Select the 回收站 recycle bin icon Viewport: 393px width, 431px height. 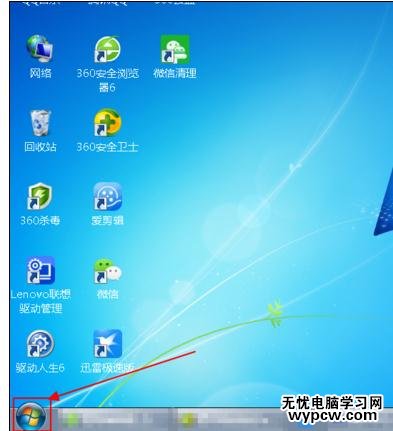coord(40,123)
